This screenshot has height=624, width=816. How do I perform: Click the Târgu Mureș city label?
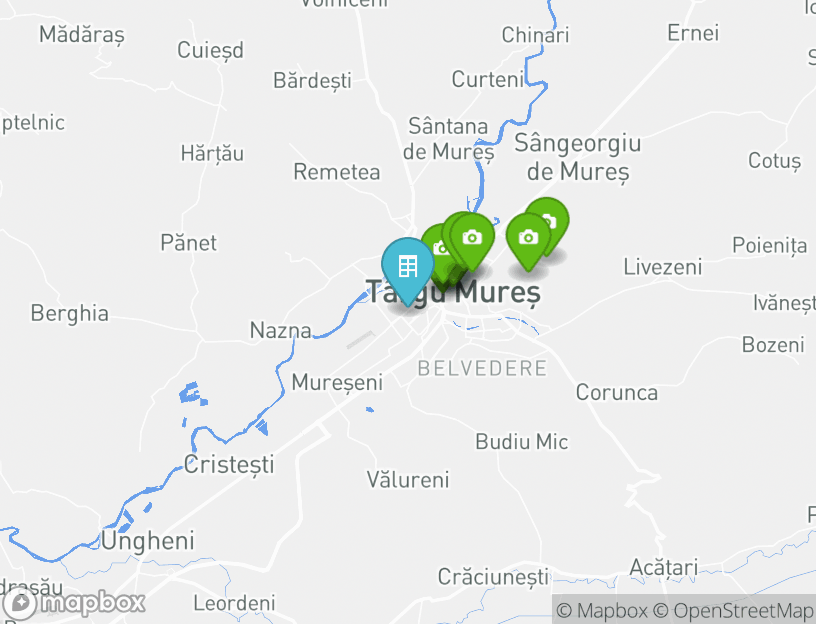tap(454, 291)
